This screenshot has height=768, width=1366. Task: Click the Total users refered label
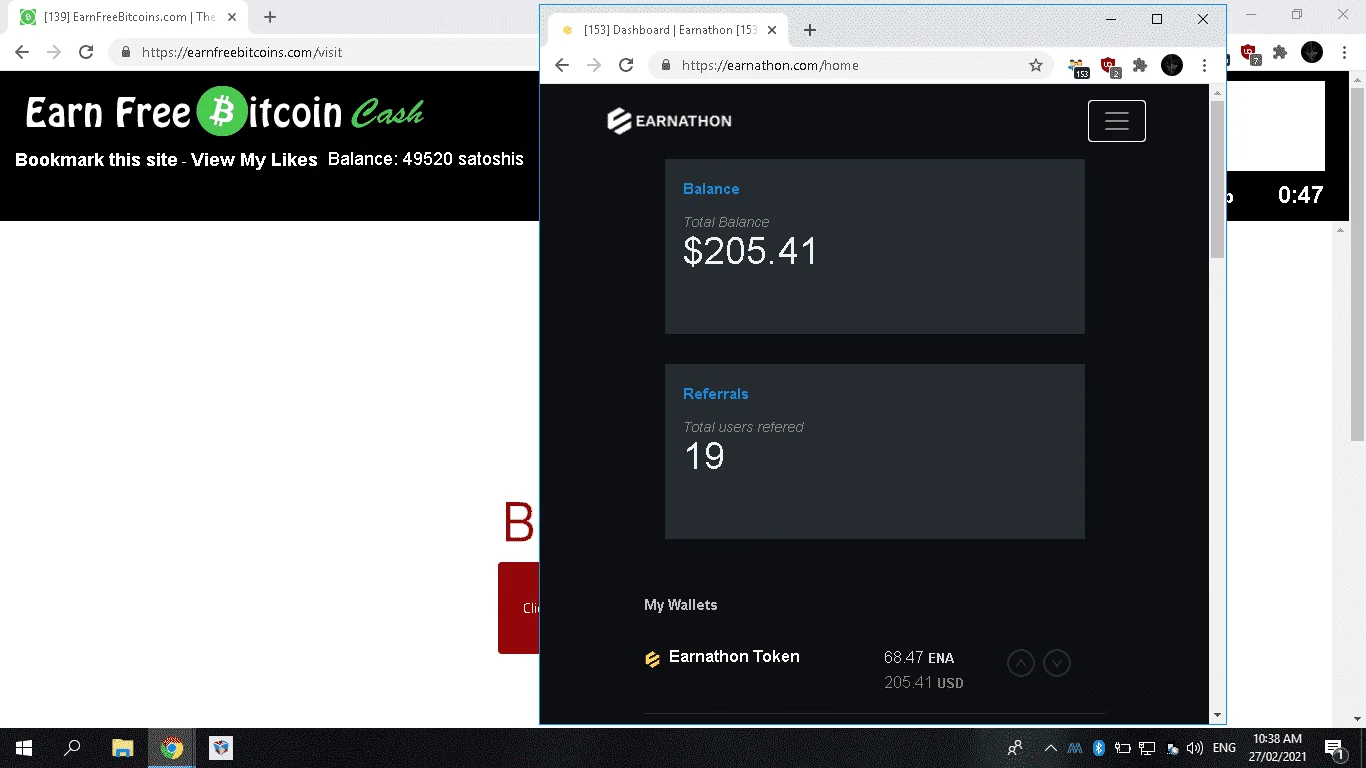pos(743,427)
